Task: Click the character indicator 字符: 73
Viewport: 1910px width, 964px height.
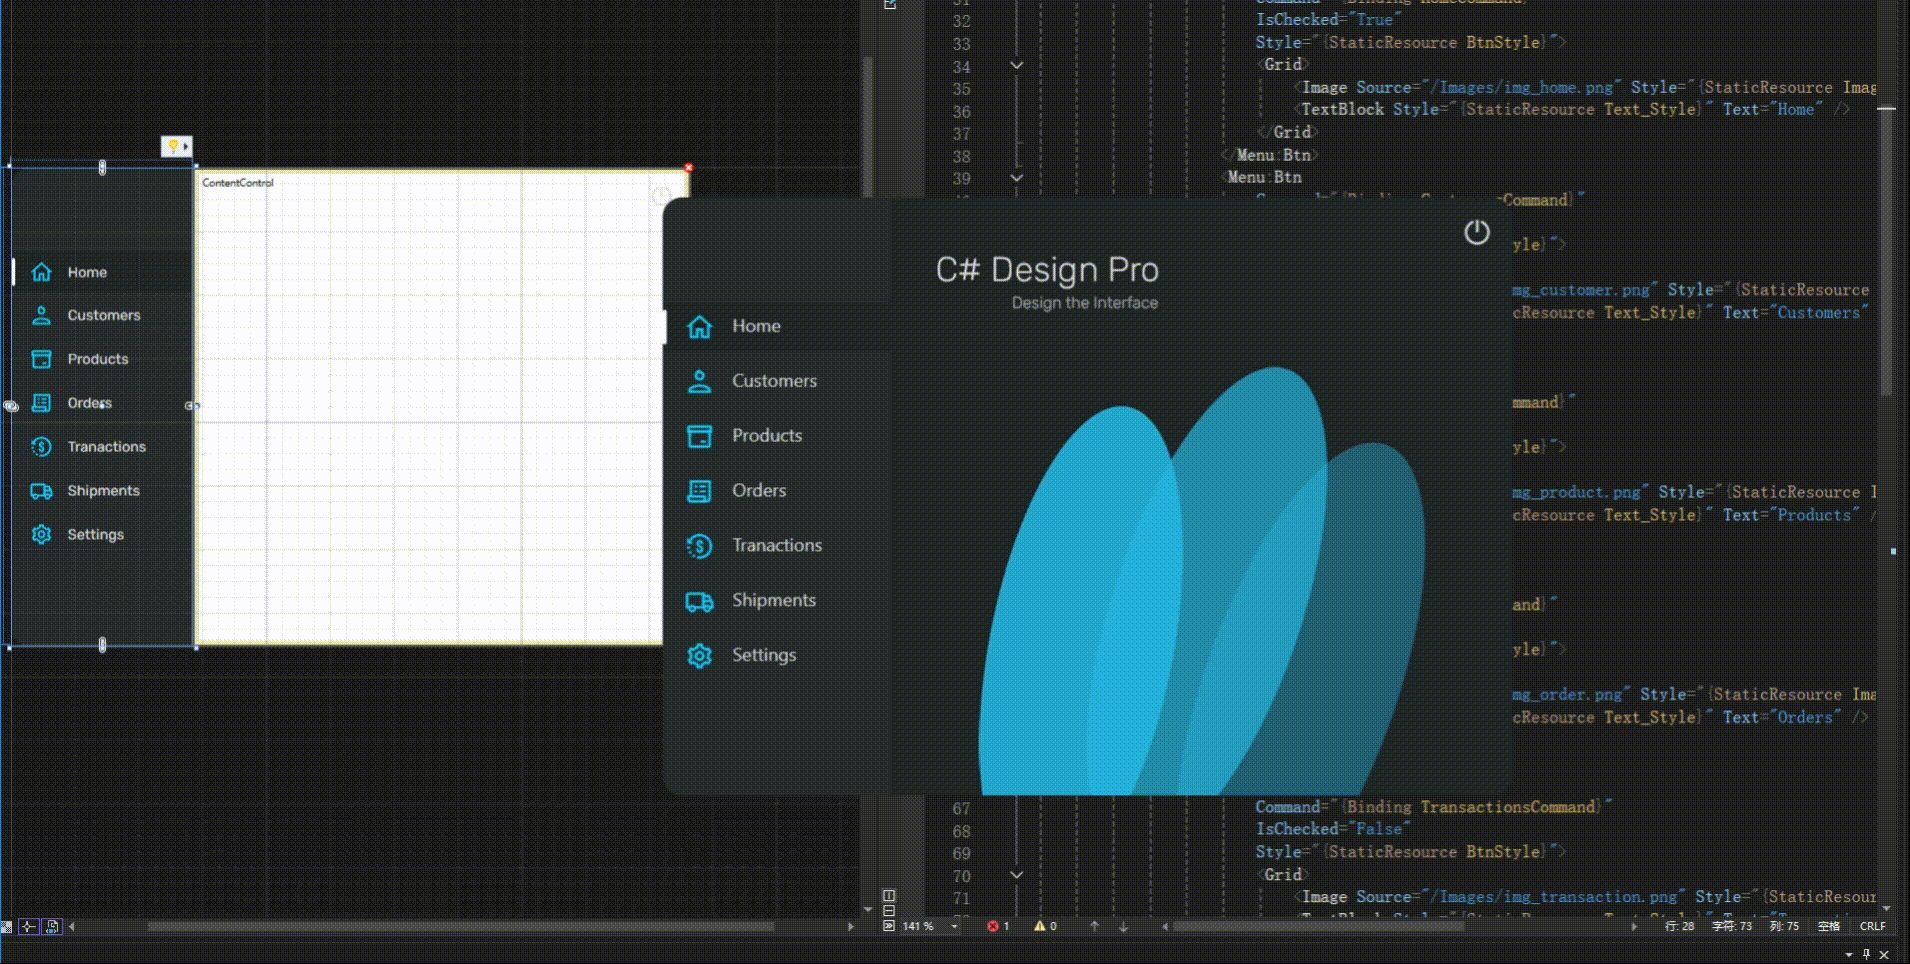Action: pos(1732,926)
